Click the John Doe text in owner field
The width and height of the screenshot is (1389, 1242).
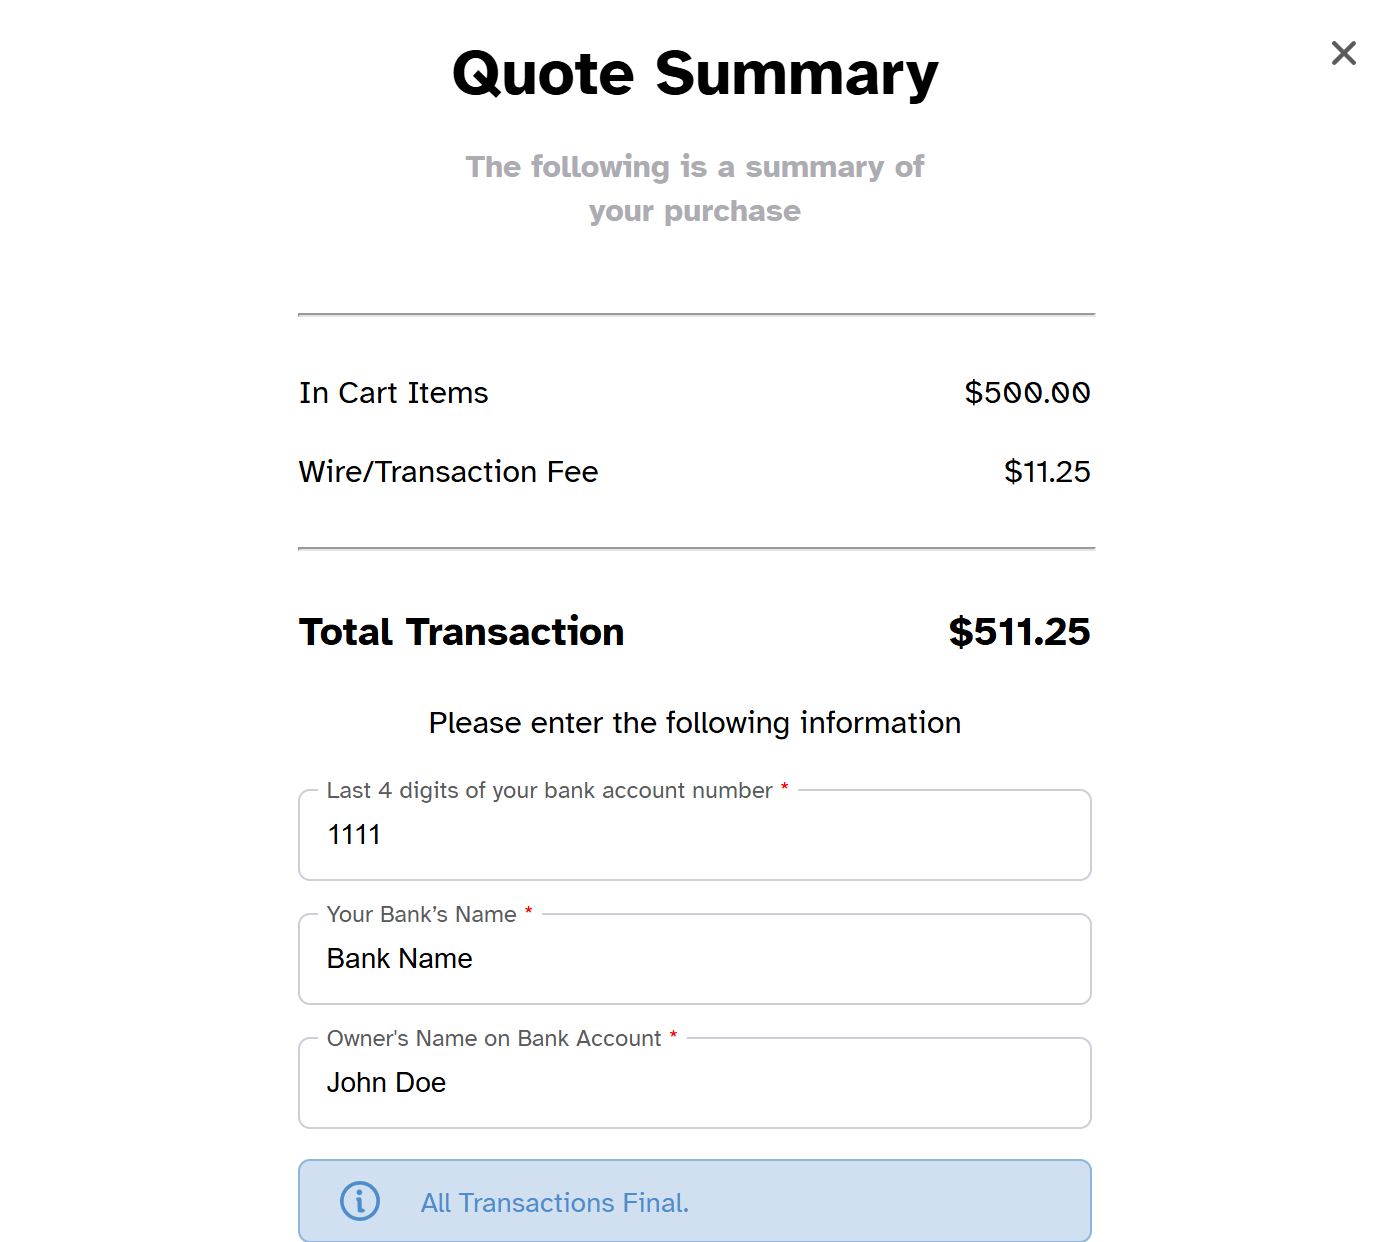pyautogui.click(x=386, y=1083)
